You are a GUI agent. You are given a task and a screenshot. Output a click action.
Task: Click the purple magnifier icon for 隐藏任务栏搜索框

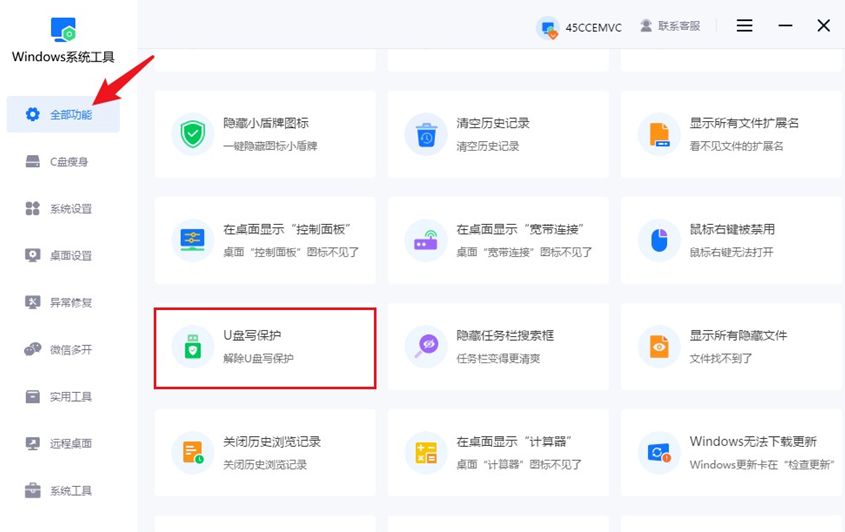(426, 346)
